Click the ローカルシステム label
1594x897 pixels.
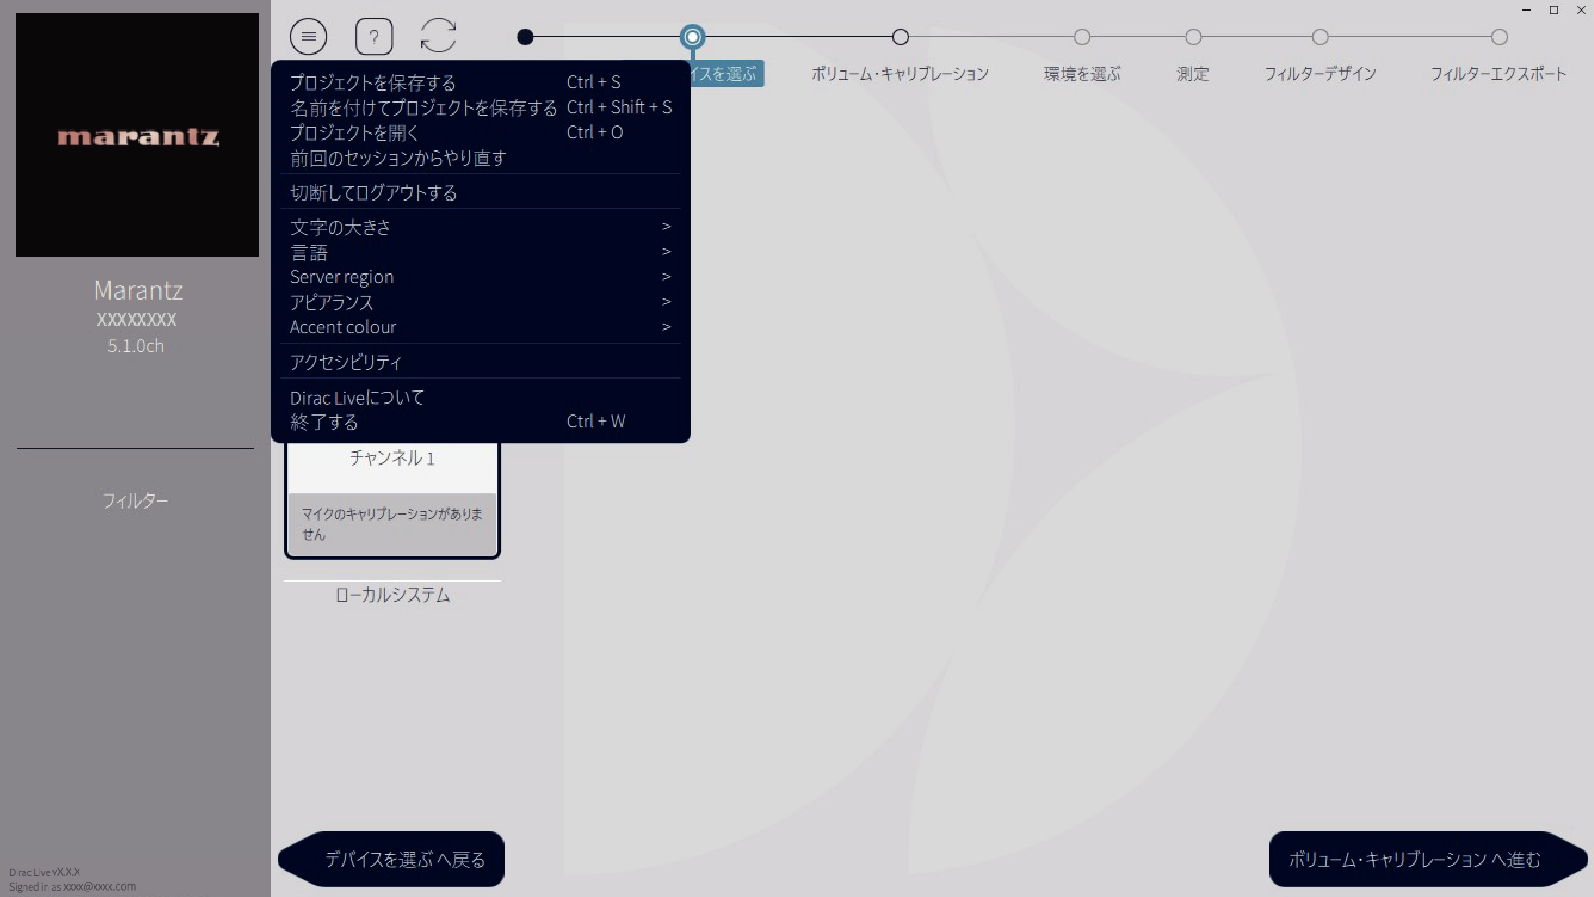click(x=392, y=595)
